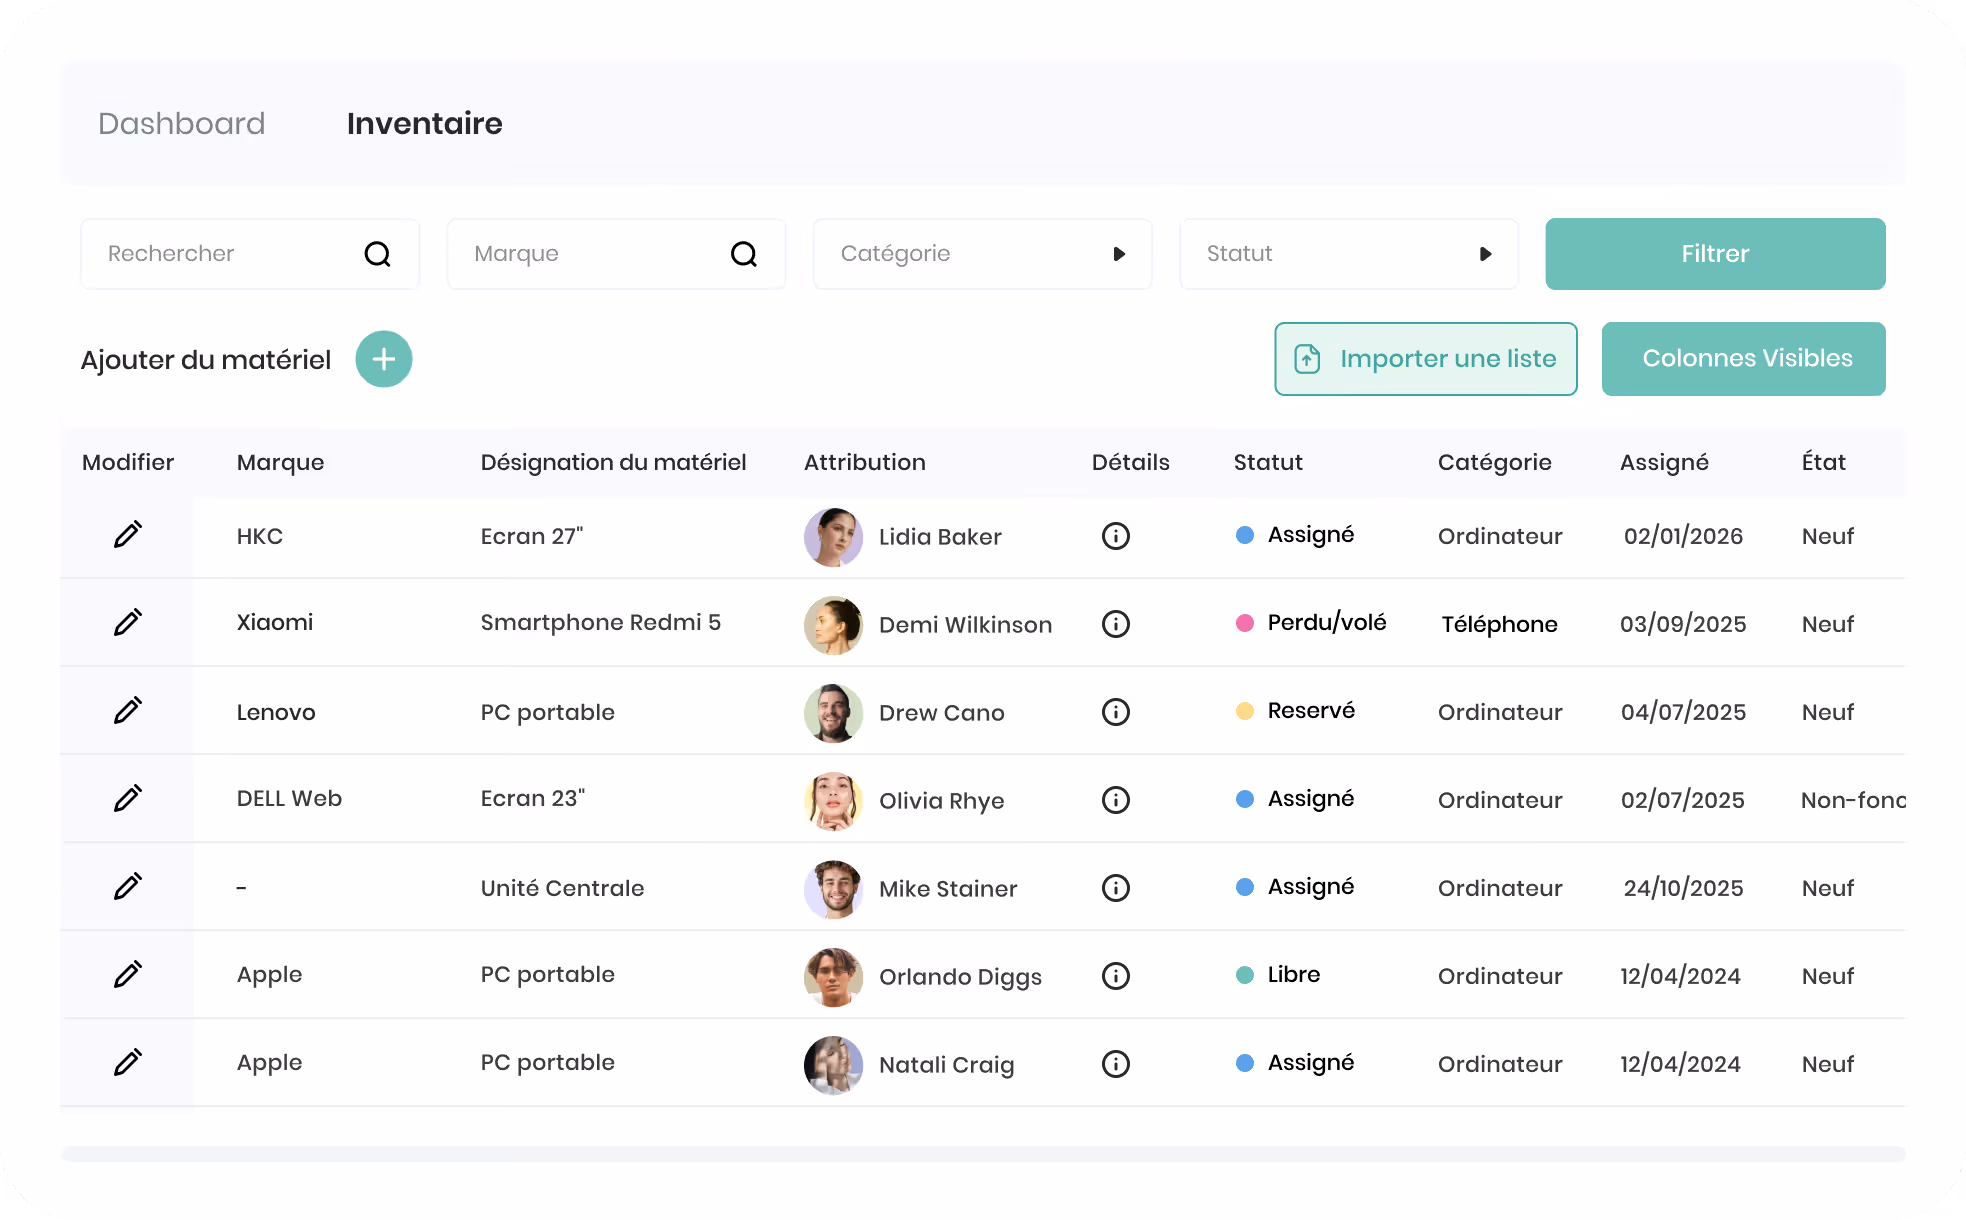Image resolution: width=1966 pixels, height=1220 pixels.
Task: Click the Filtrer button
Action: tap(1715, 254)
